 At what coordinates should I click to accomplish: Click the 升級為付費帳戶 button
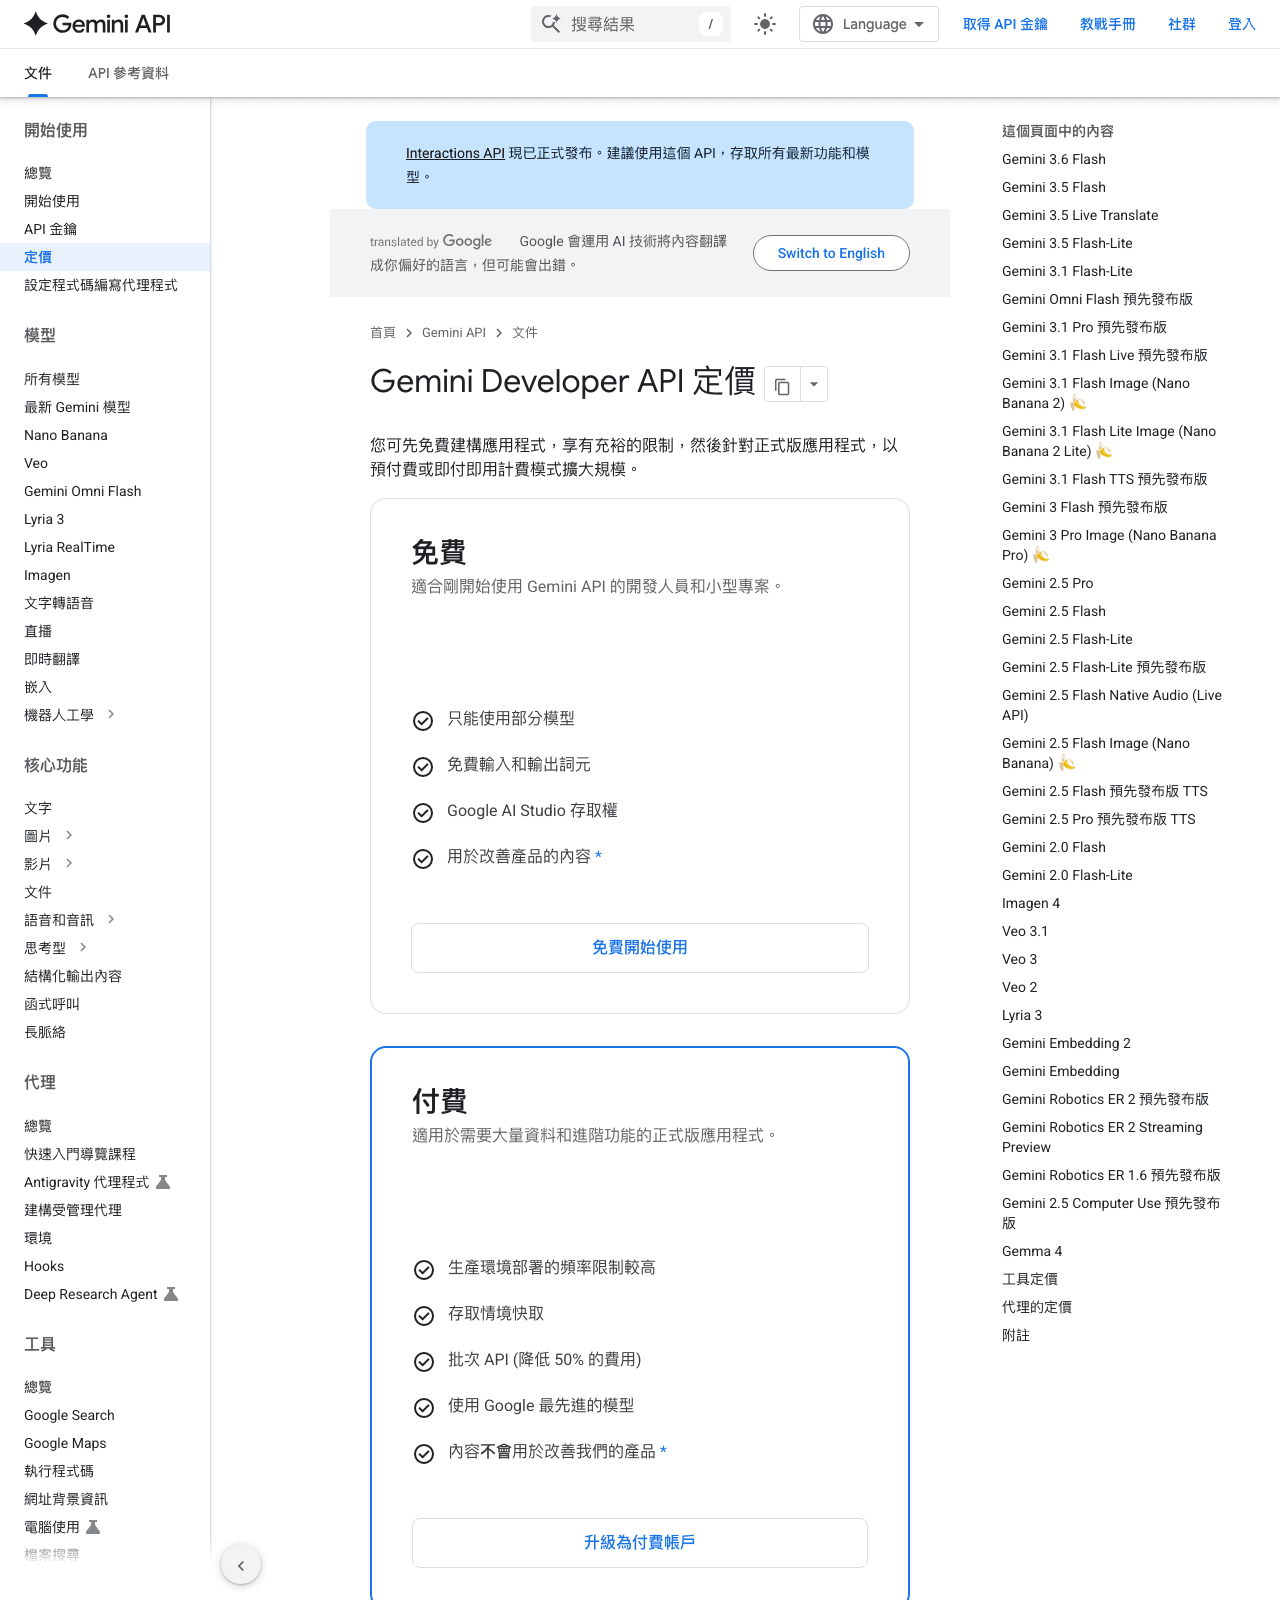[640, 1543]
